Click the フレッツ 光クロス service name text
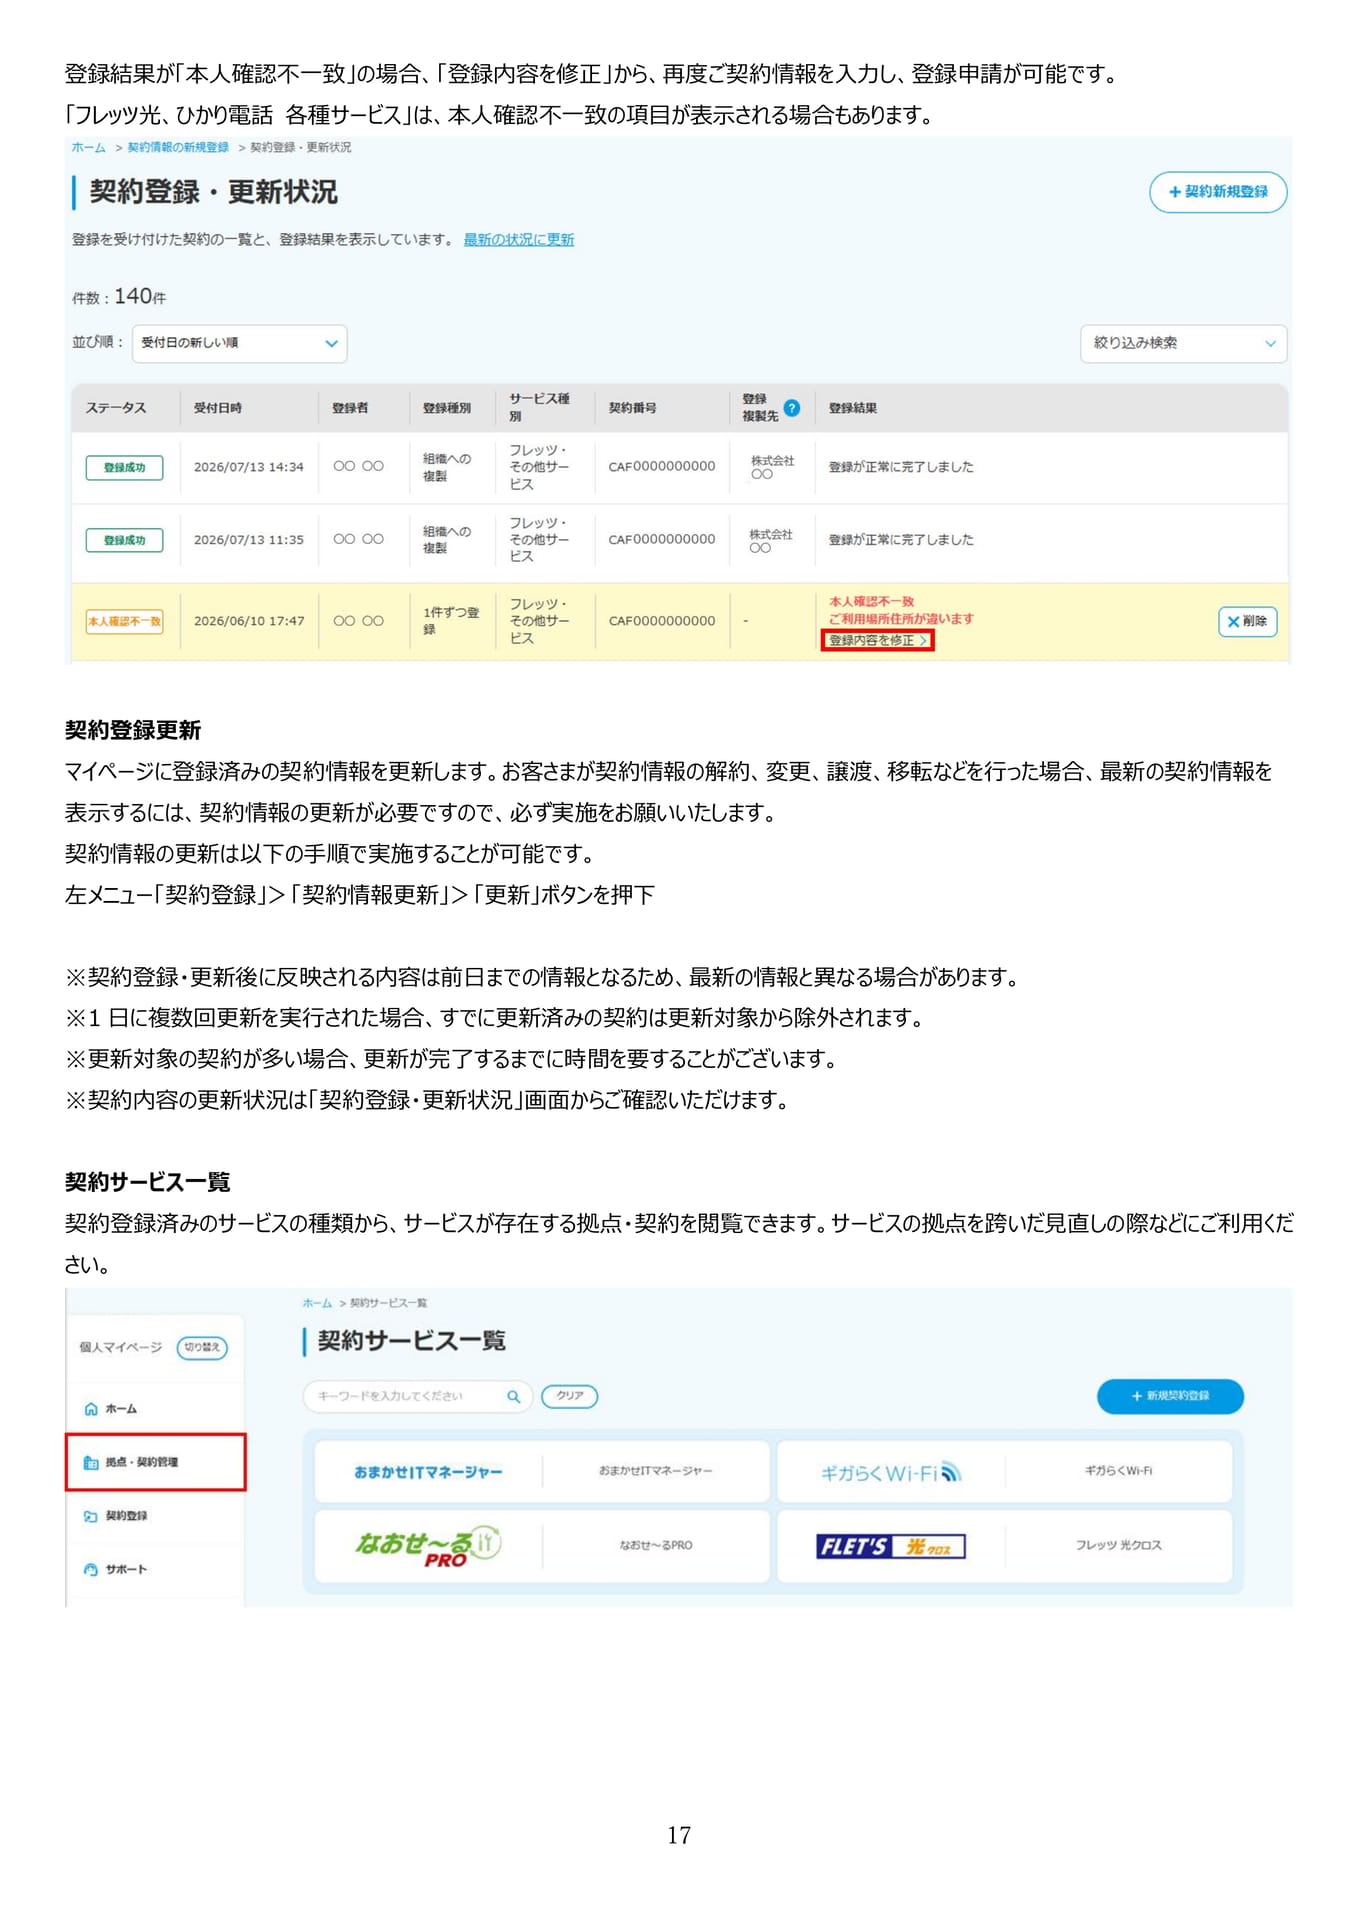The image size is (1358, 1920). (1119, 1546)
